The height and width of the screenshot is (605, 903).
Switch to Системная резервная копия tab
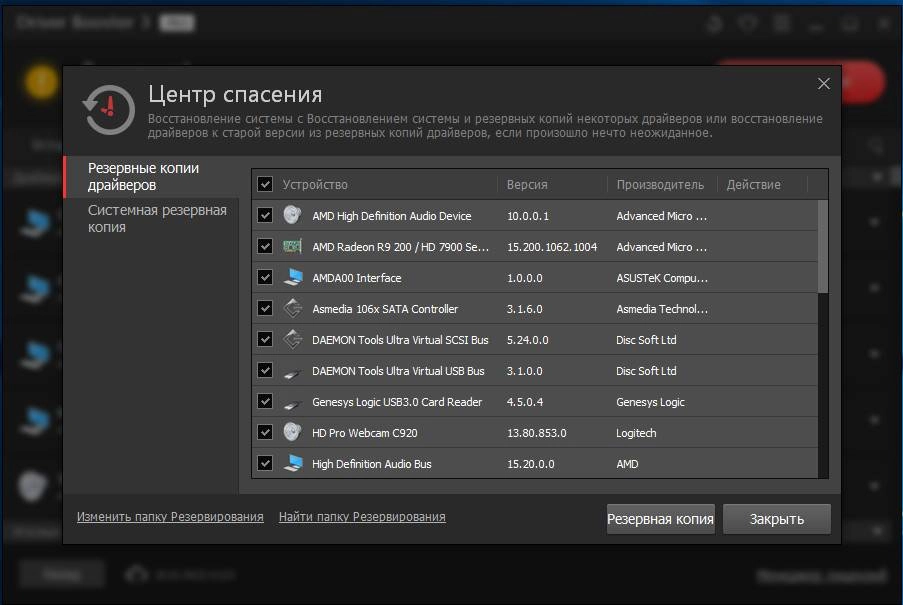151,219
